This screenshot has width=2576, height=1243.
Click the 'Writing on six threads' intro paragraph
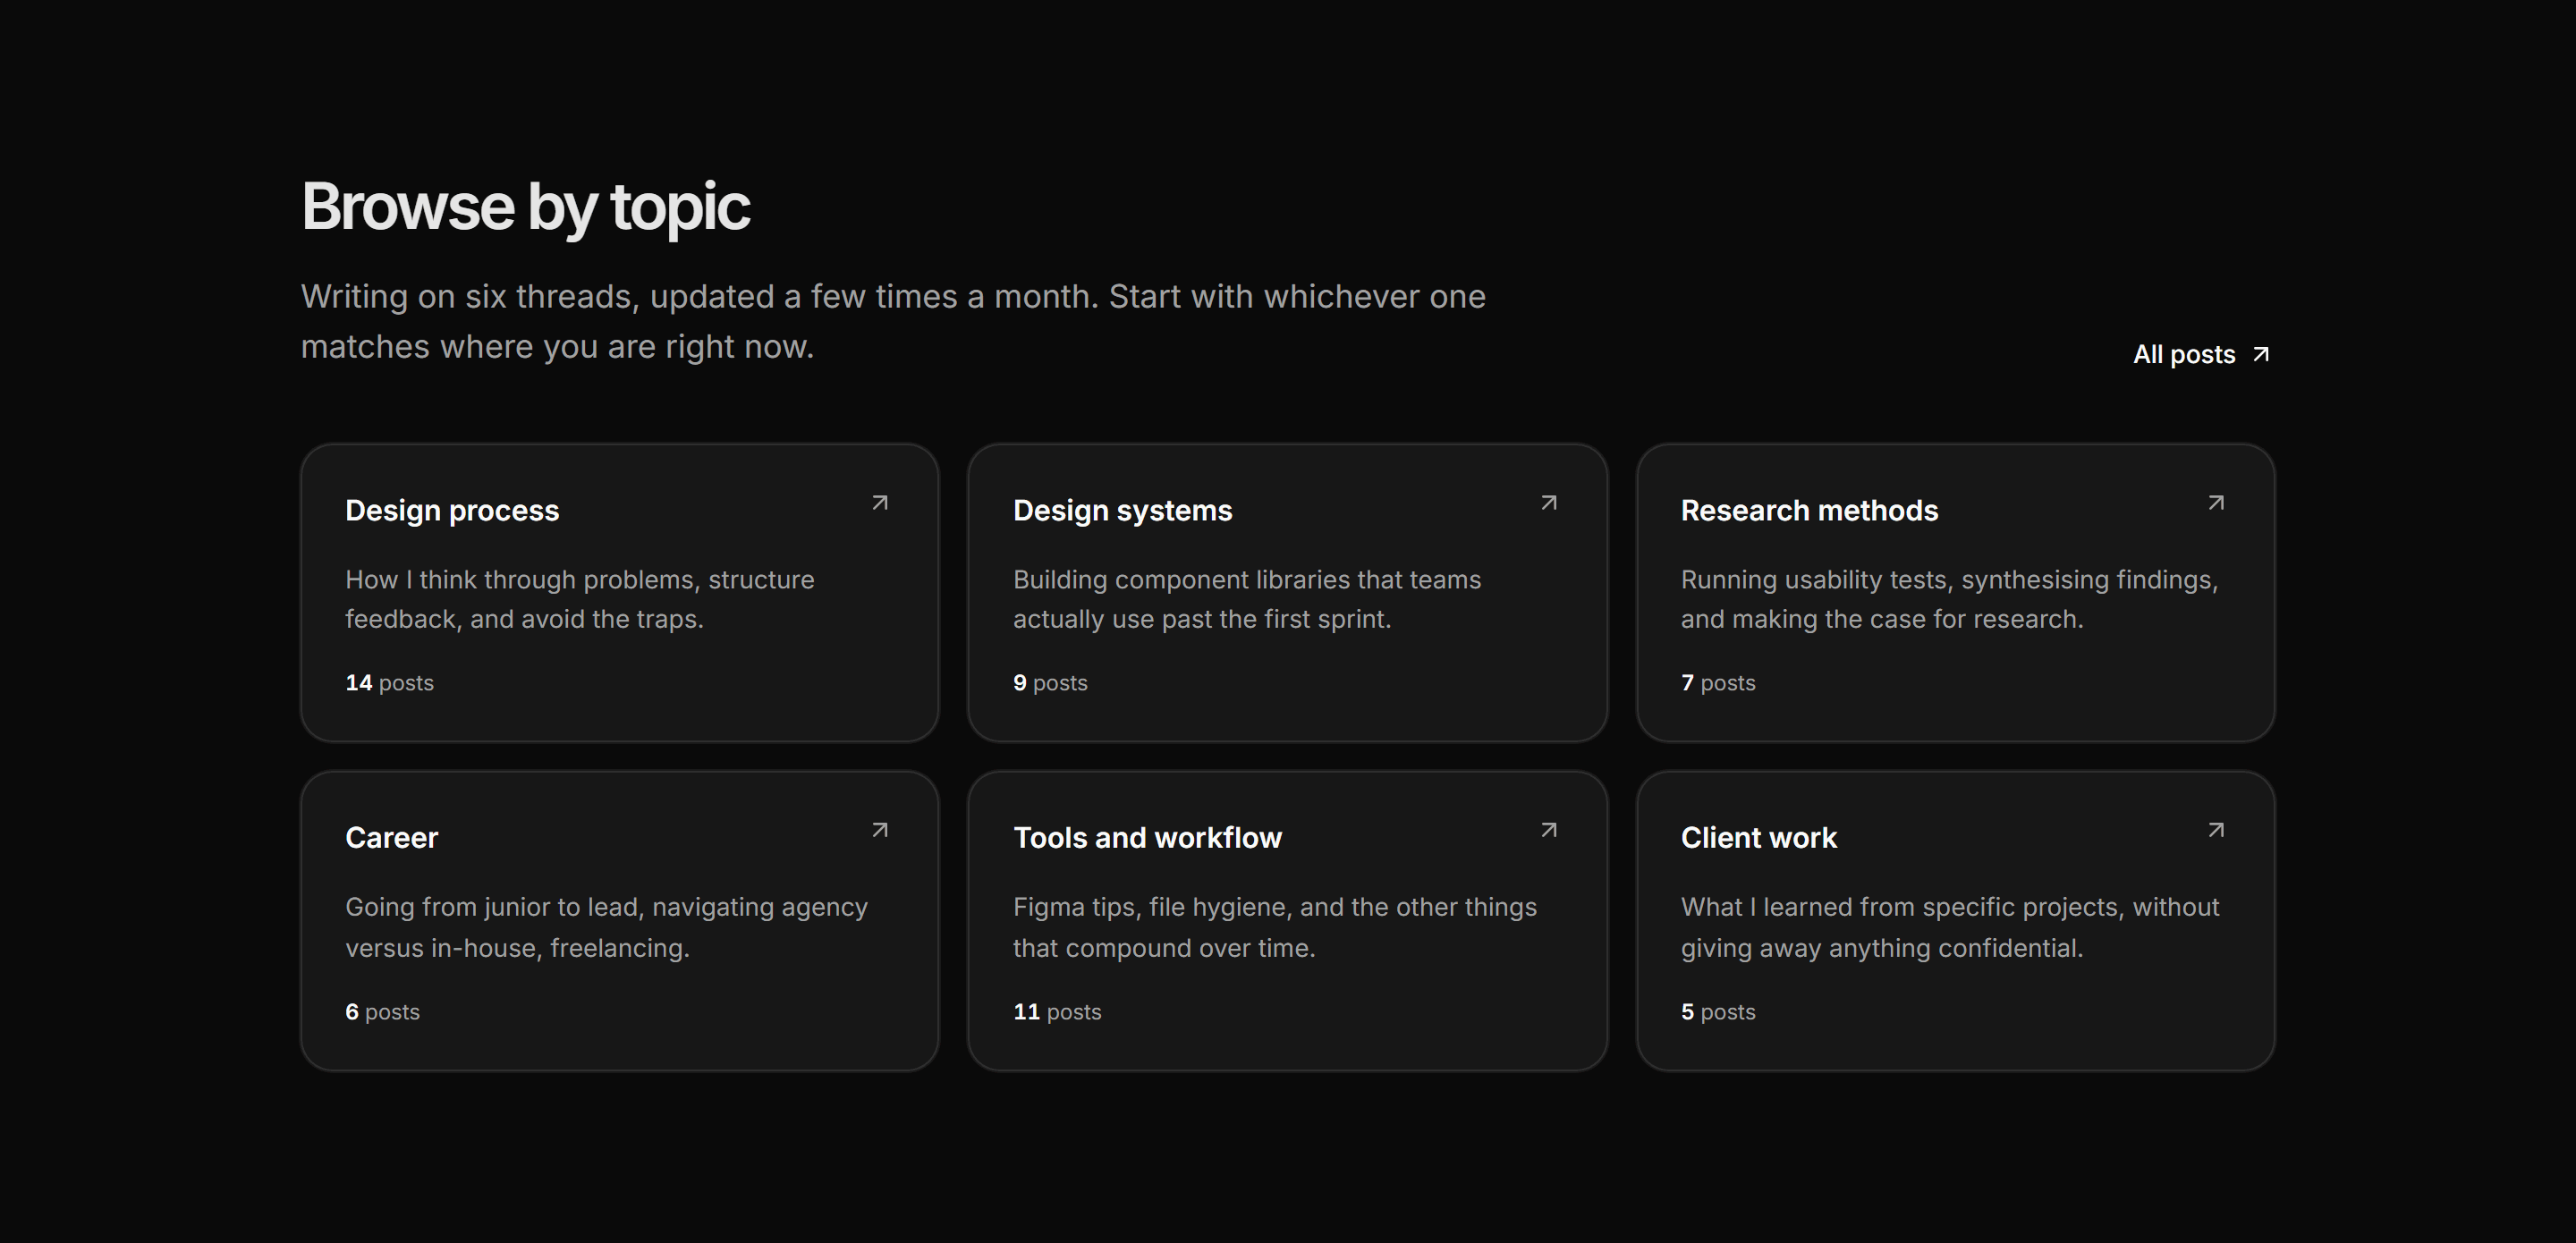coord(893,321)
